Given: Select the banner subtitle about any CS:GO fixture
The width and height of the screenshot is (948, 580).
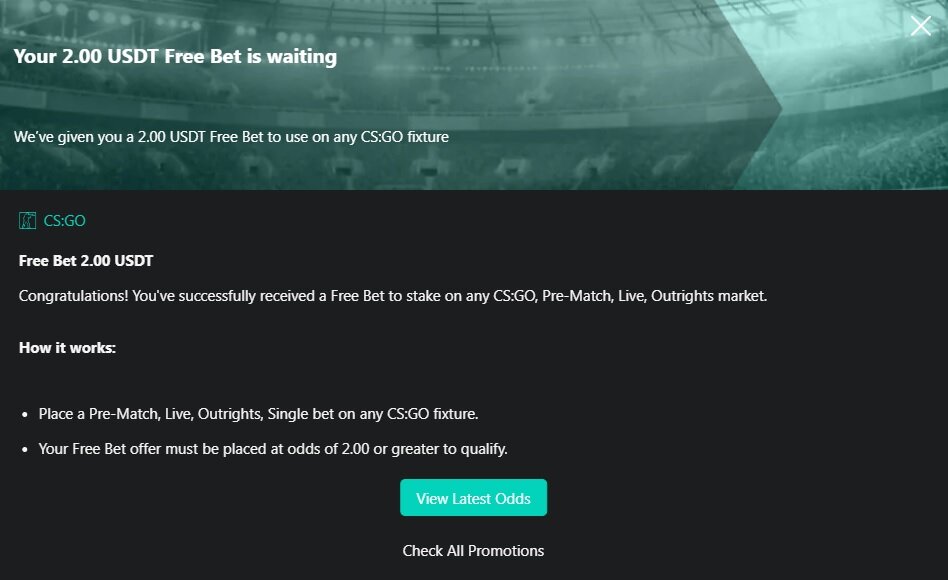Looking at the screenshot, I should (x=231, y=136).
